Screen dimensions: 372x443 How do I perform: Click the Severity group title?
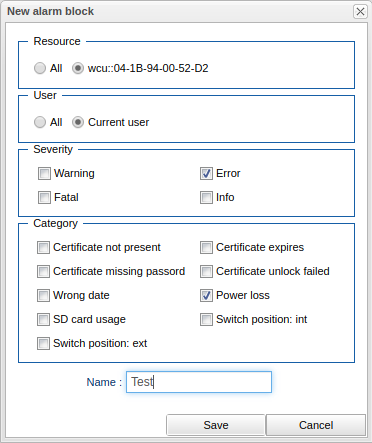(53, 149)
